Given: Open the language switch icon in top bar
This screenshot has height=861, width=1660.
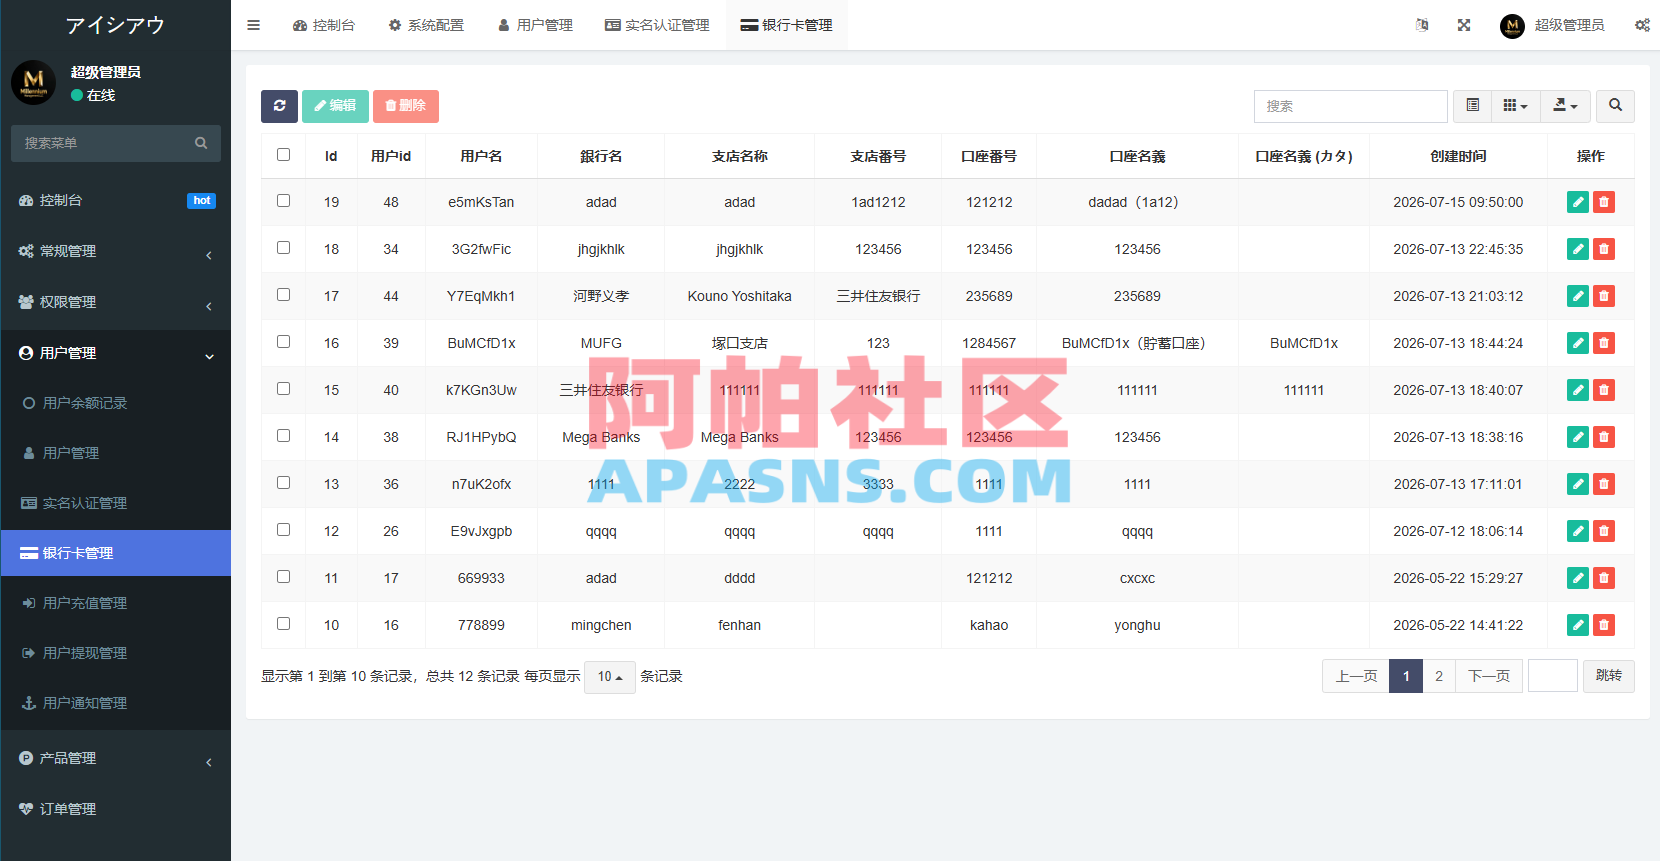Looking at the screenshot, I should [x=1422, y=25].
